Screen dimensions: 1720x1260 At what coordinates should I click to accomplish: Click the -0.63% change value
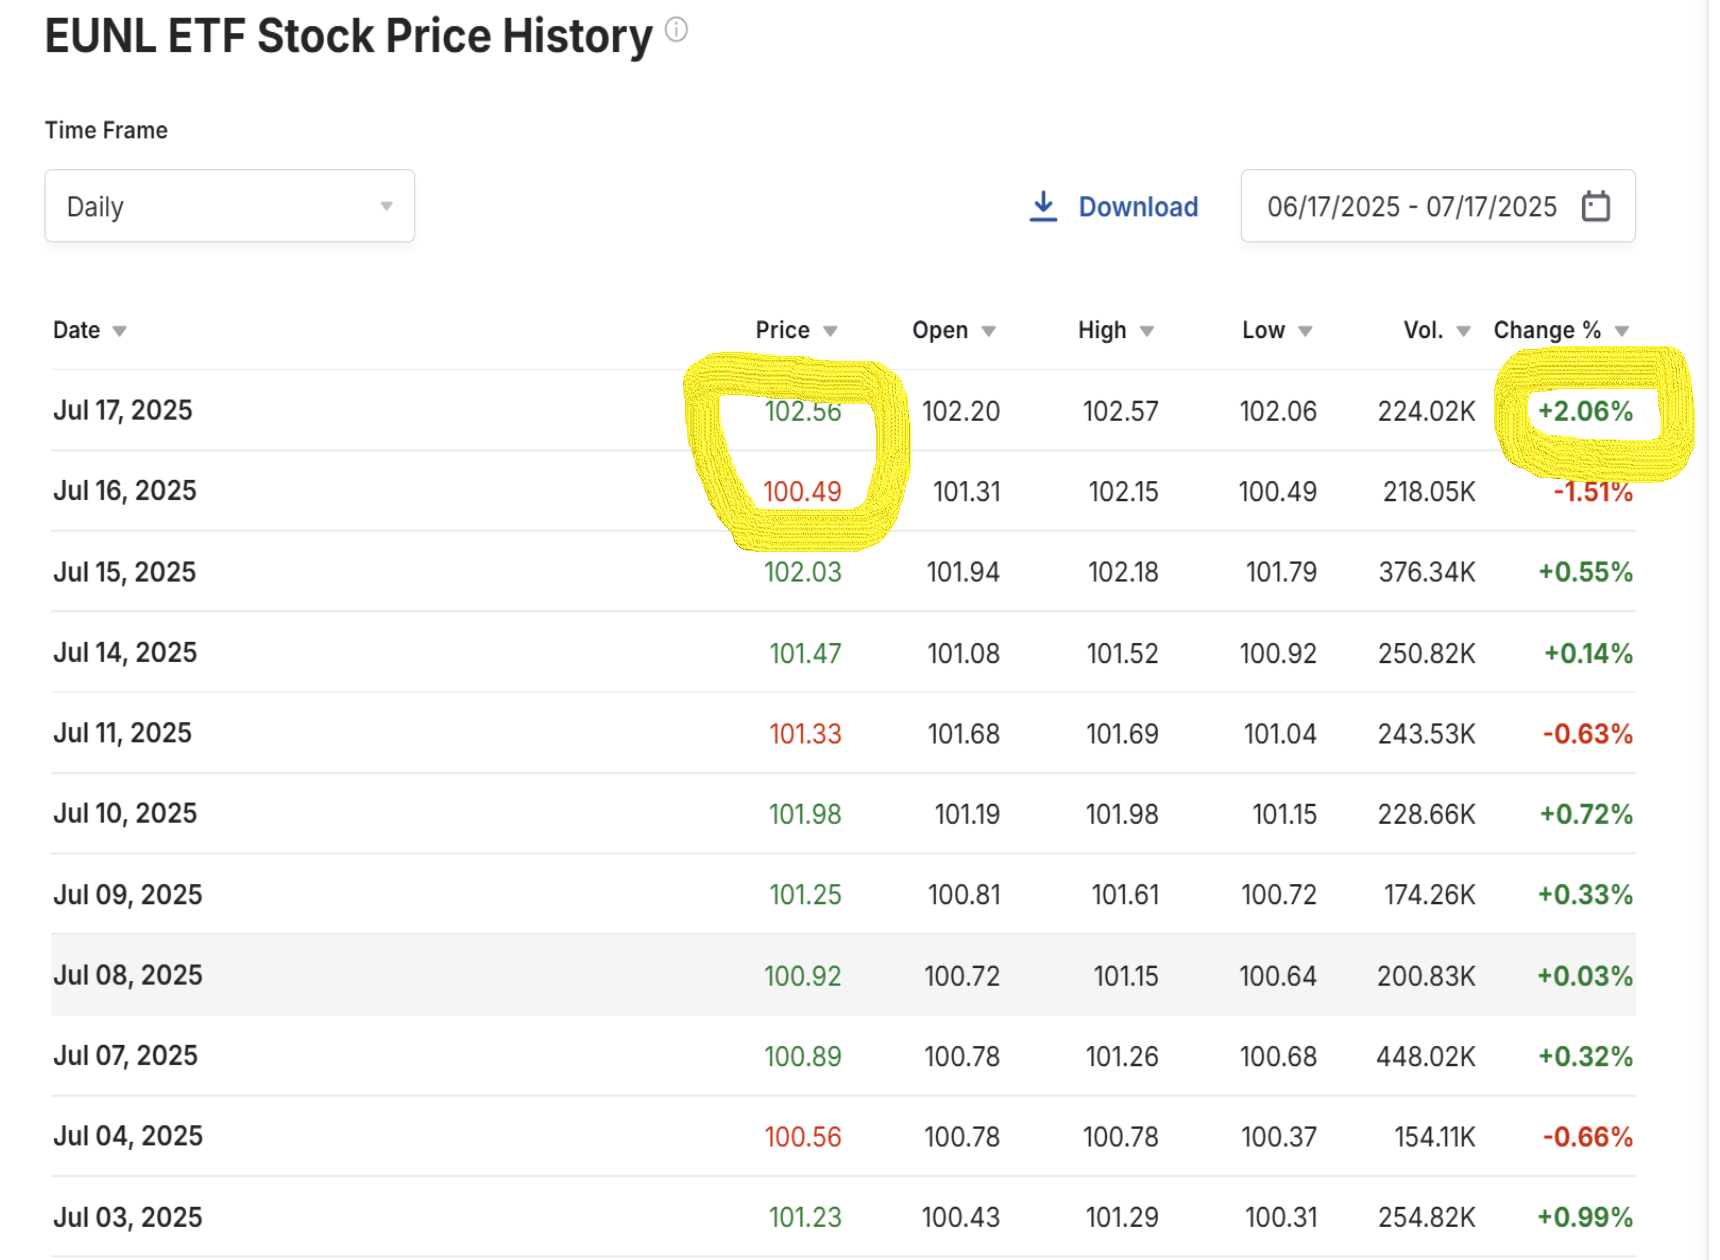click(x=1588, y=733)
